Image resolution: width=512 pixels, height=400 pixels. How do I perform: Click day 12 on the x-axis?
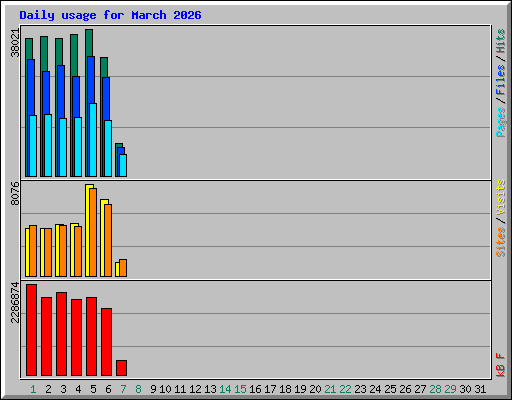coord(195,389)
